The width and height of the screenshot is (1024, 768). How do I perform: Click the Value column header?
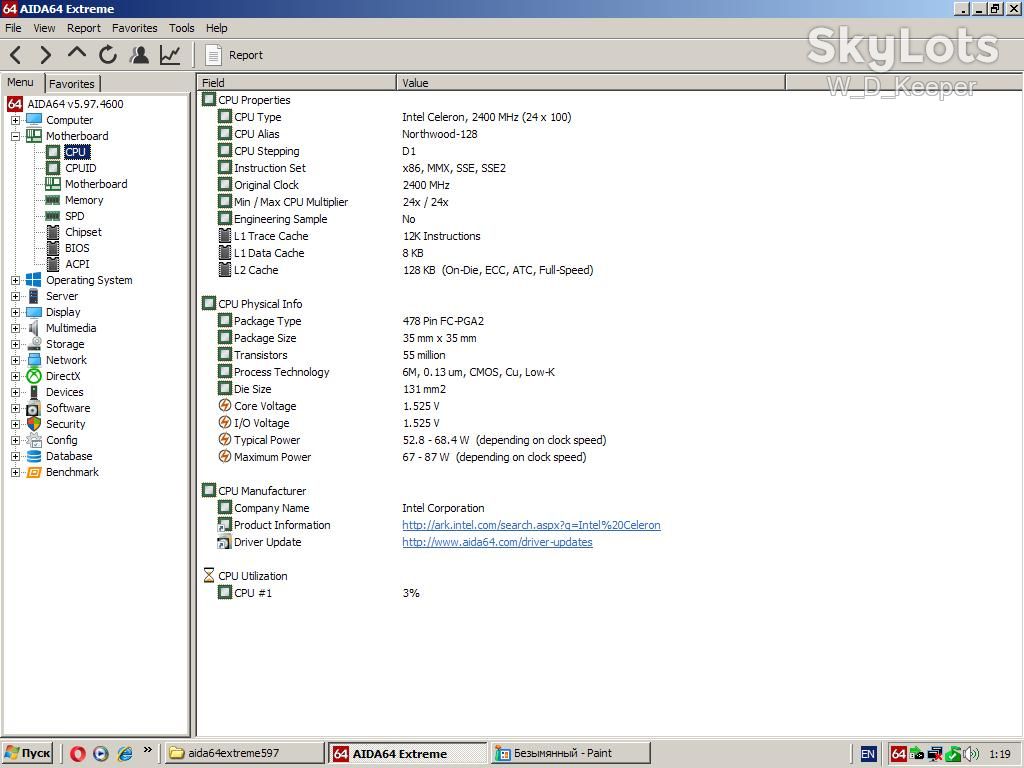point(590,83)
